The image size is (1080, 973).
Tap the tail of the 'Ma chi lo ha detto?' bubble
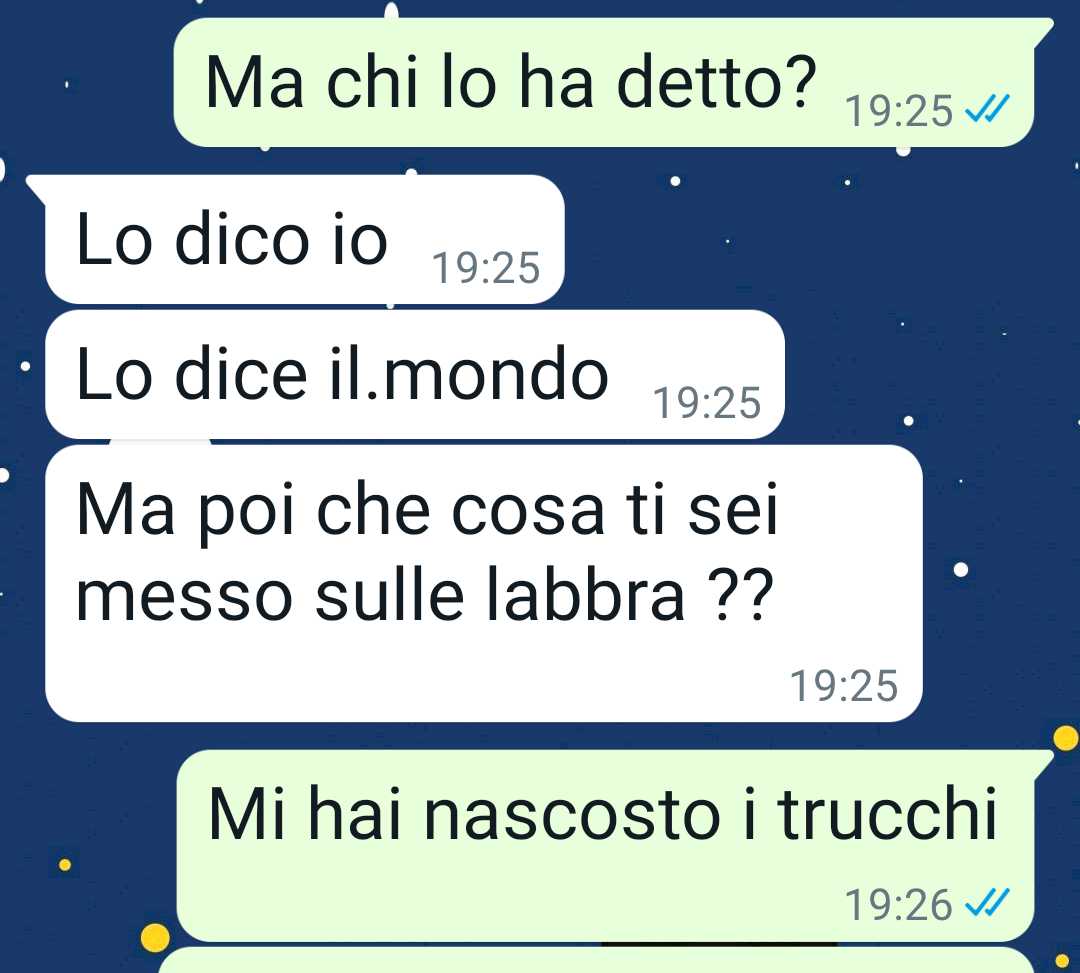point(1043,30)
